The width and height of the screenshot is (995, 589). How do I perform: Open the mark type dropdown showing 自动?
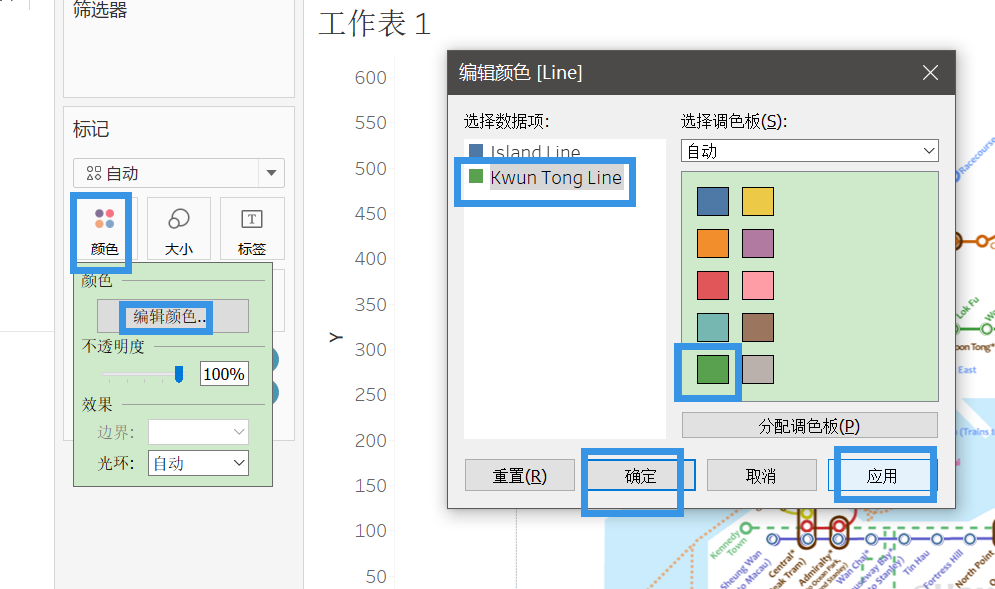(178, 172)
